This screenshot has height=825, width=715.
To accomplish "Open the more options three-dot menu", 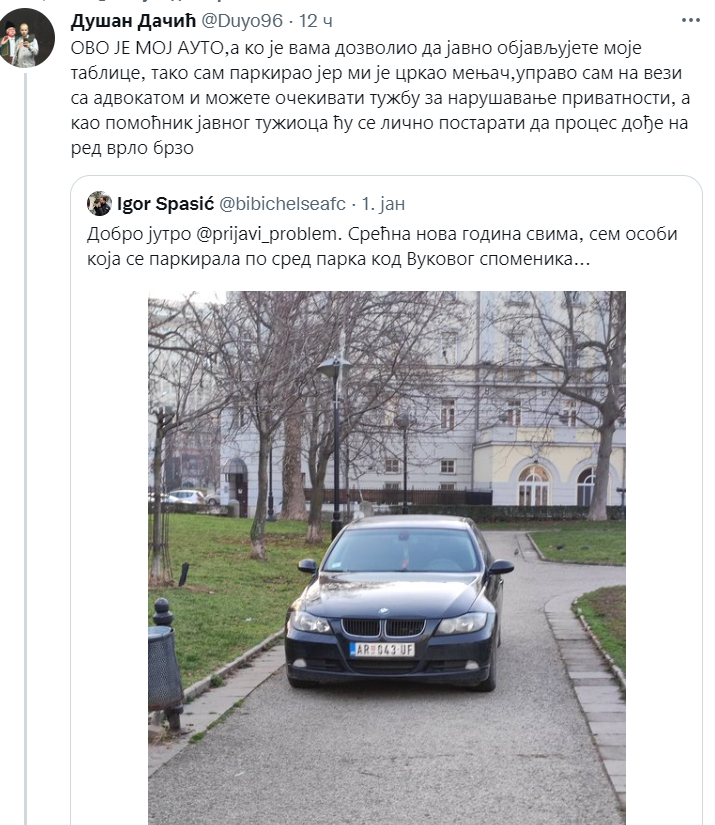I will pos(690,20).
